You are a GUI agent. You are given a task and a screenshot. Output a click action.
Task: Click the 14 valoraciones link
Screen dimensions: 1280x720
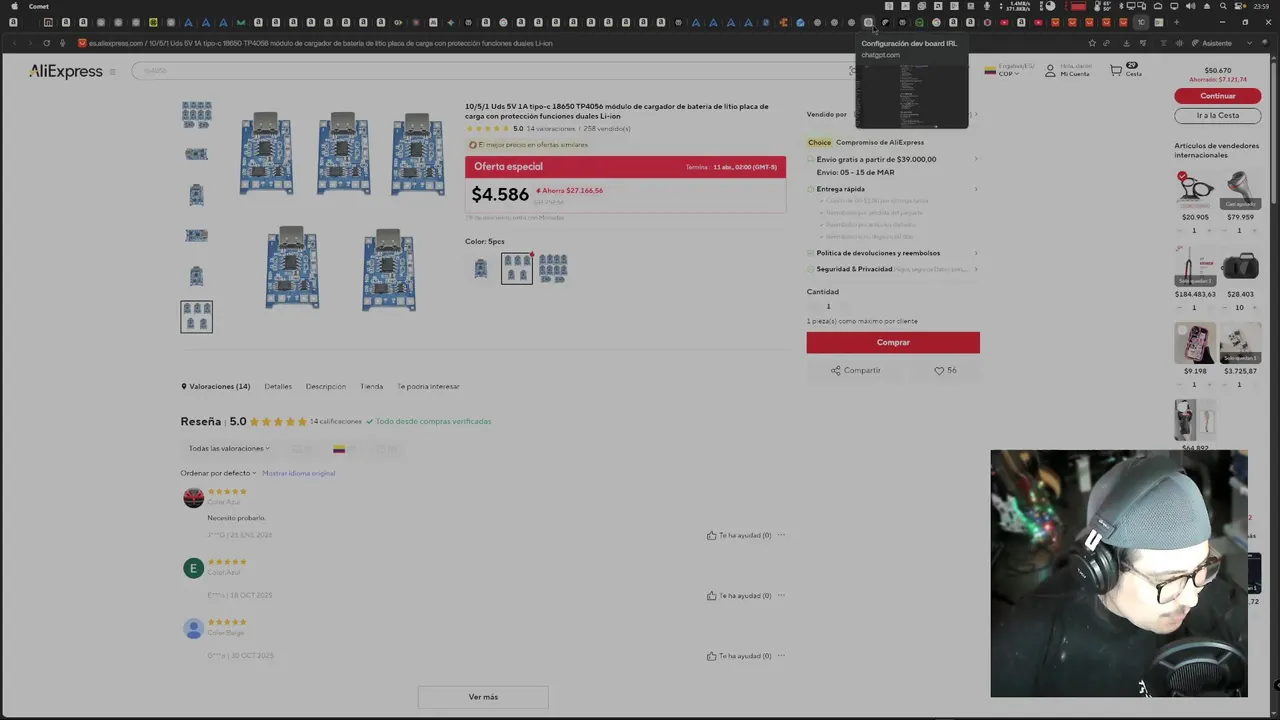click(551, 129)
